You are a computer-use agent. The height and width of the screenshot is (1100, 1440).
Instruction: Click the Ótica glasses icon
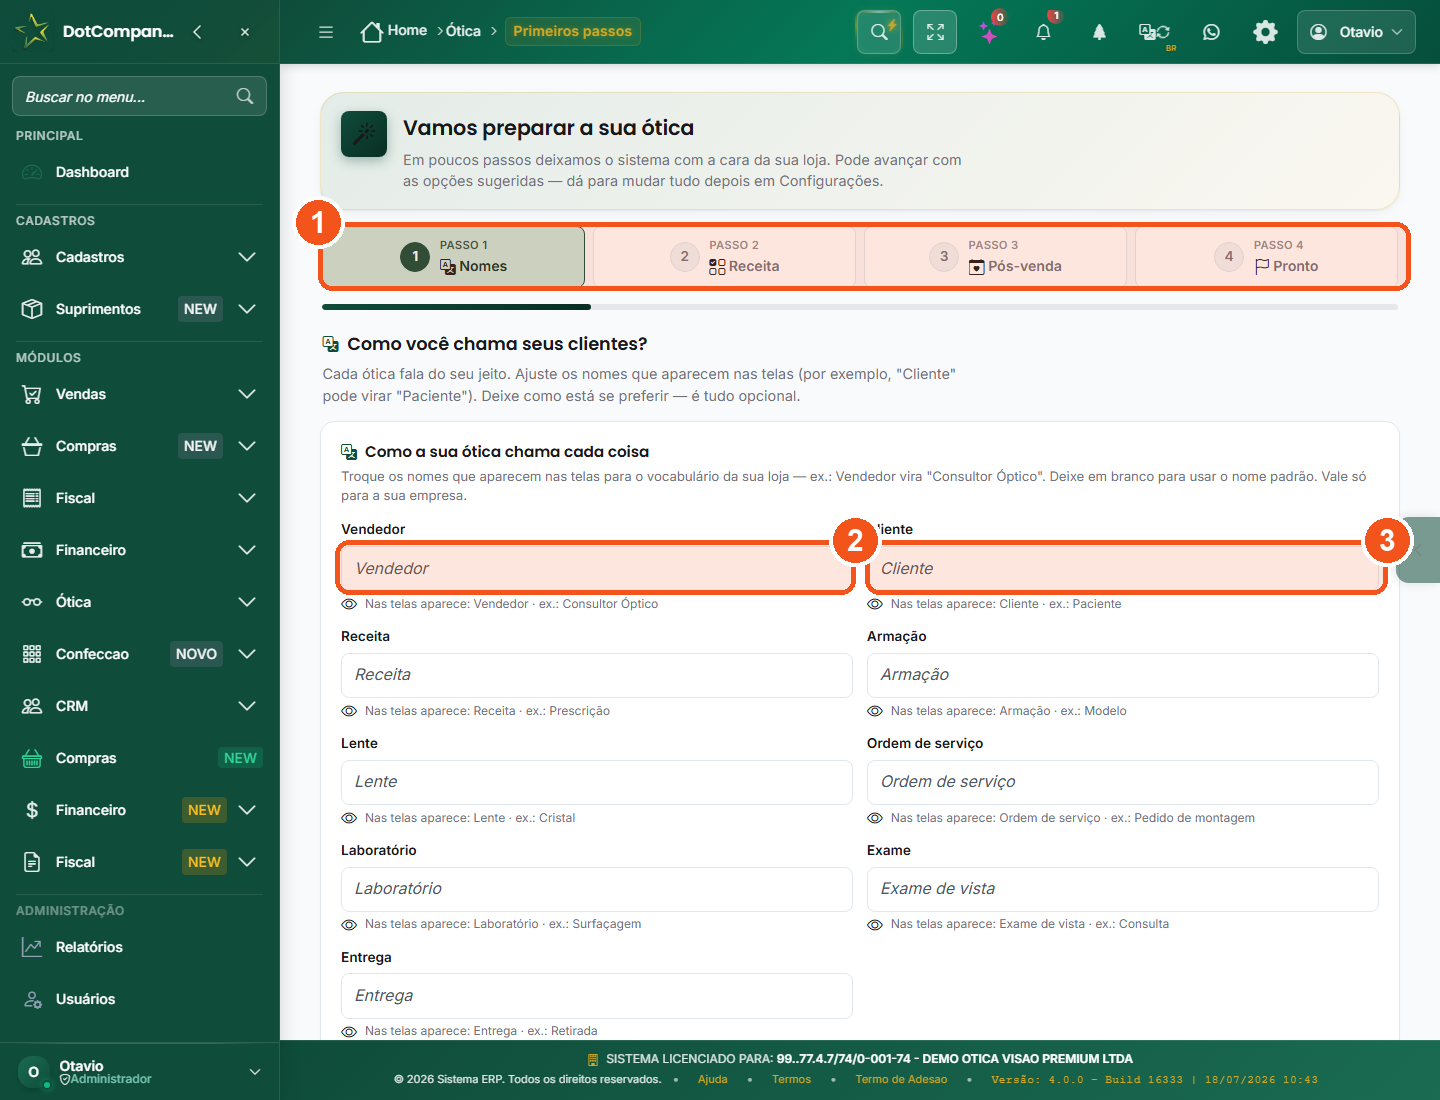(32, 602)
